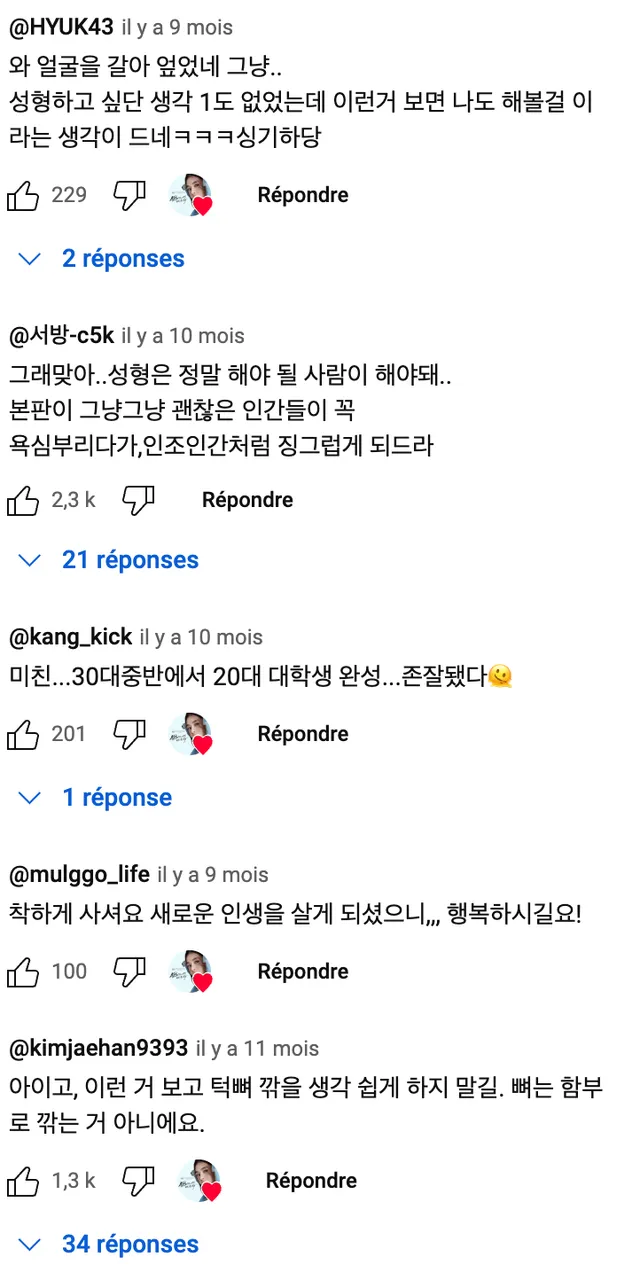Reply to the @mulggo_life comment
This screenshot has width=640, height=1280.
(x=303, y=972)
